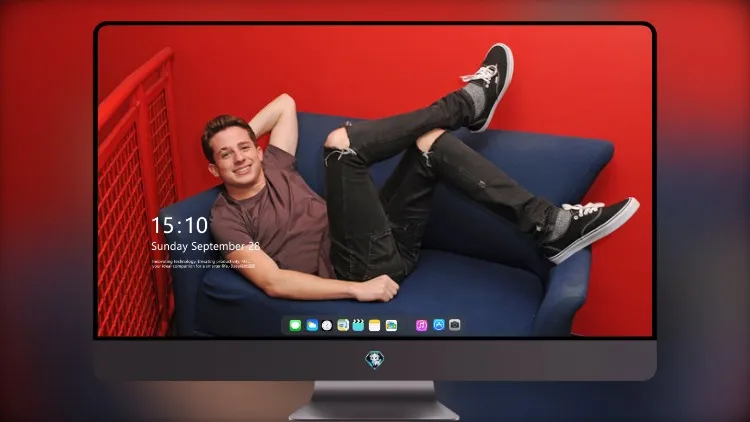Open the Weather app in dock
The height and width of the screenshot is (422, 750).
[312, 325]
